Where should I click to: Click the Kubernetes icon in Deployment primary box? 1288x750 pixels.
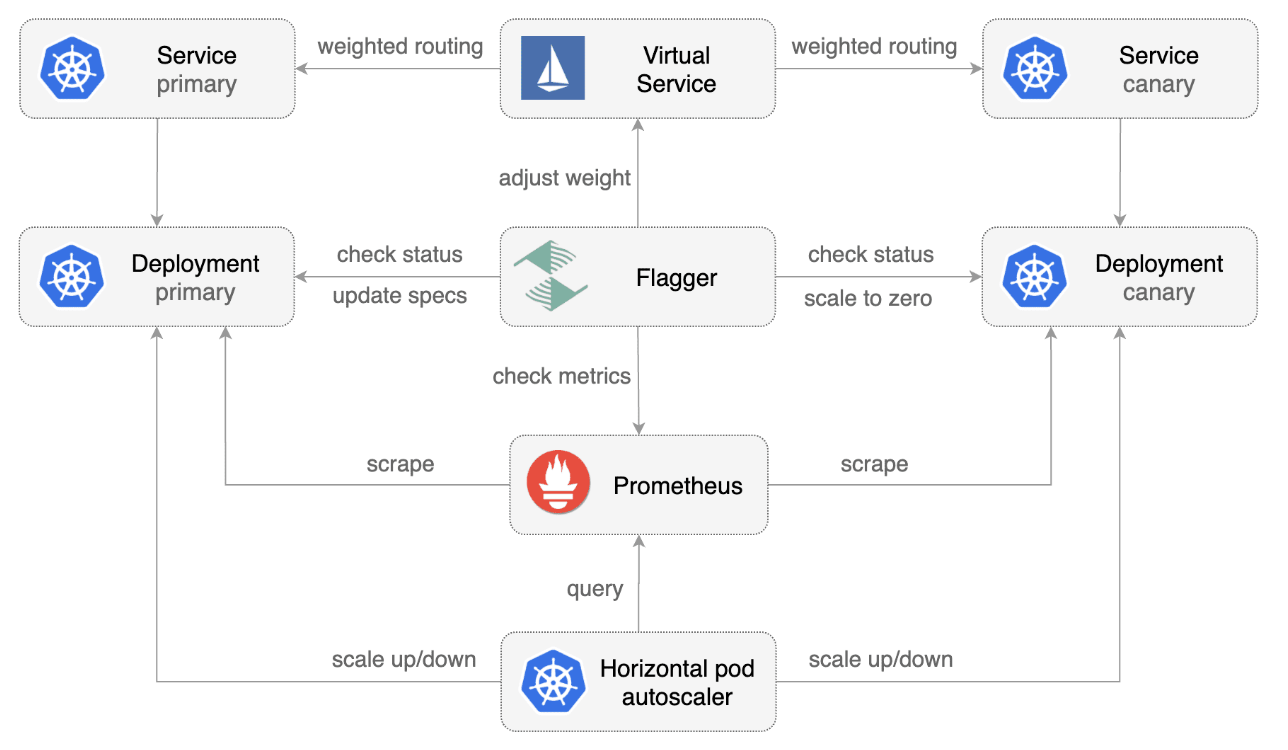click(x=72, y=277)
